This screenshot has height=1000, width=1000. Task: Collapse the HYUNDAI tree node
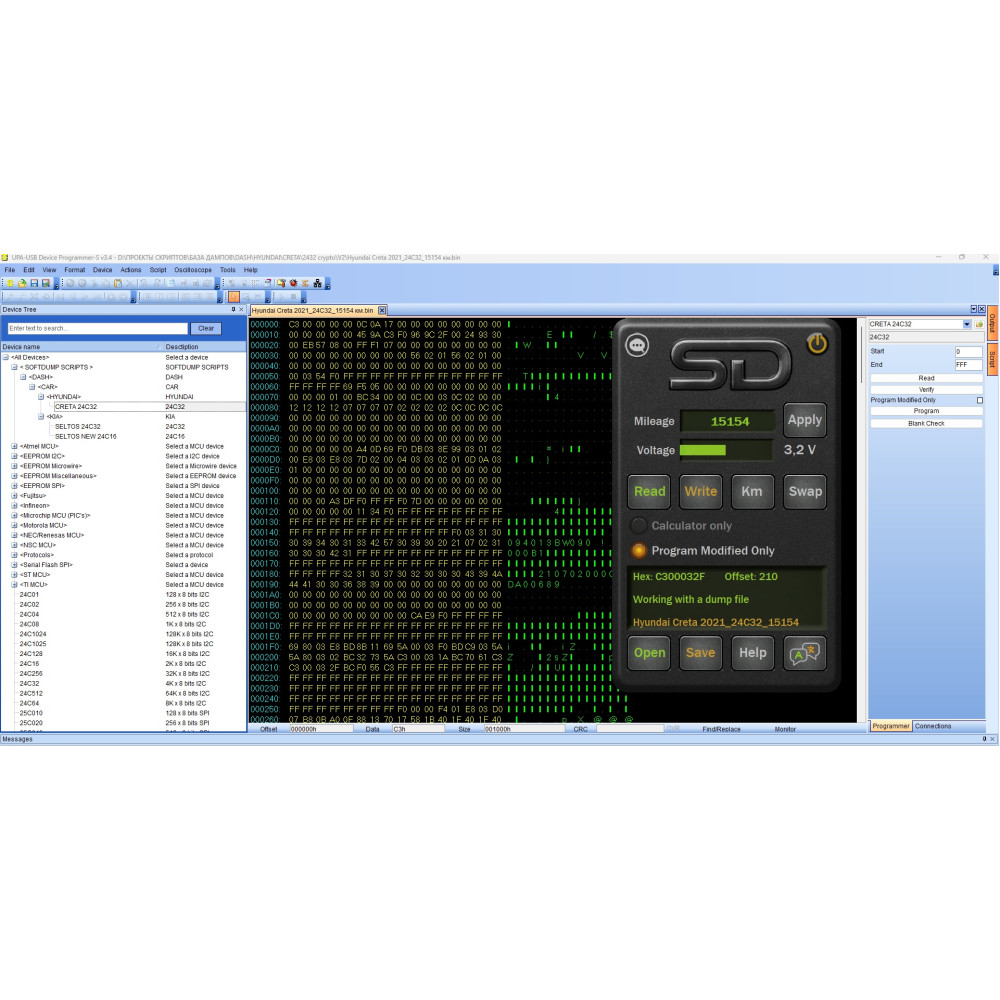point(41,397)
